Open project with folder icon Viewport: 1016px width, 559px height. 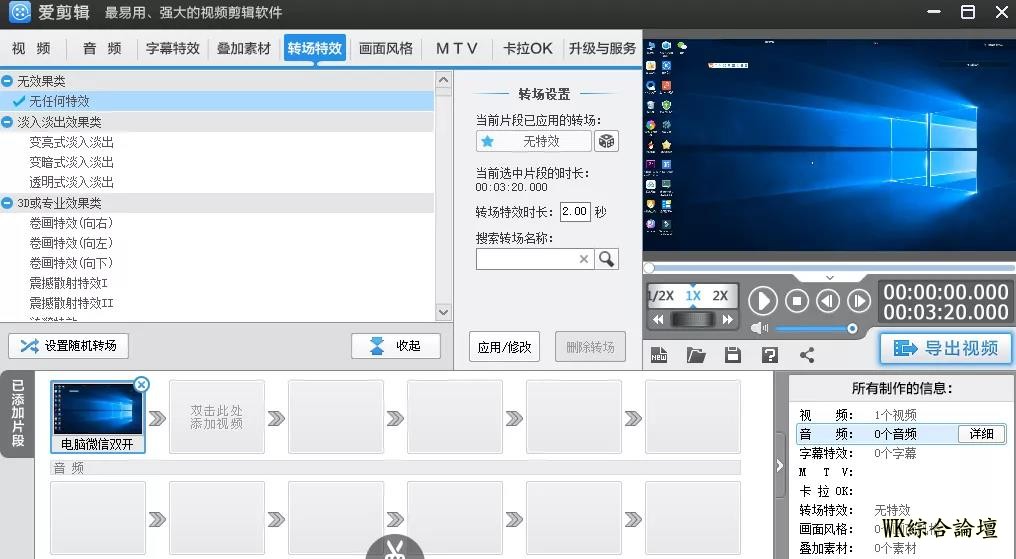point(696,355)
